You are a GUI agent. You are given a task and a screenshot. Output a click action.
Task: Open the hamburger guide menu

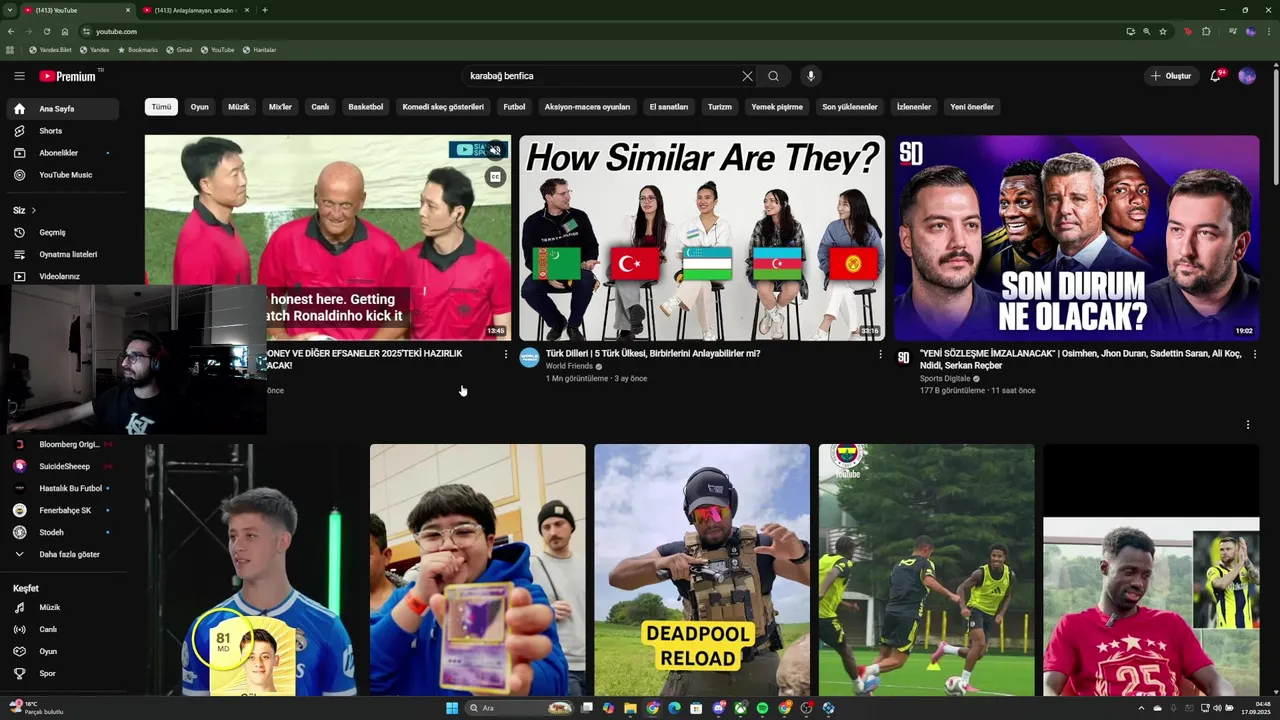pos(19,76)
